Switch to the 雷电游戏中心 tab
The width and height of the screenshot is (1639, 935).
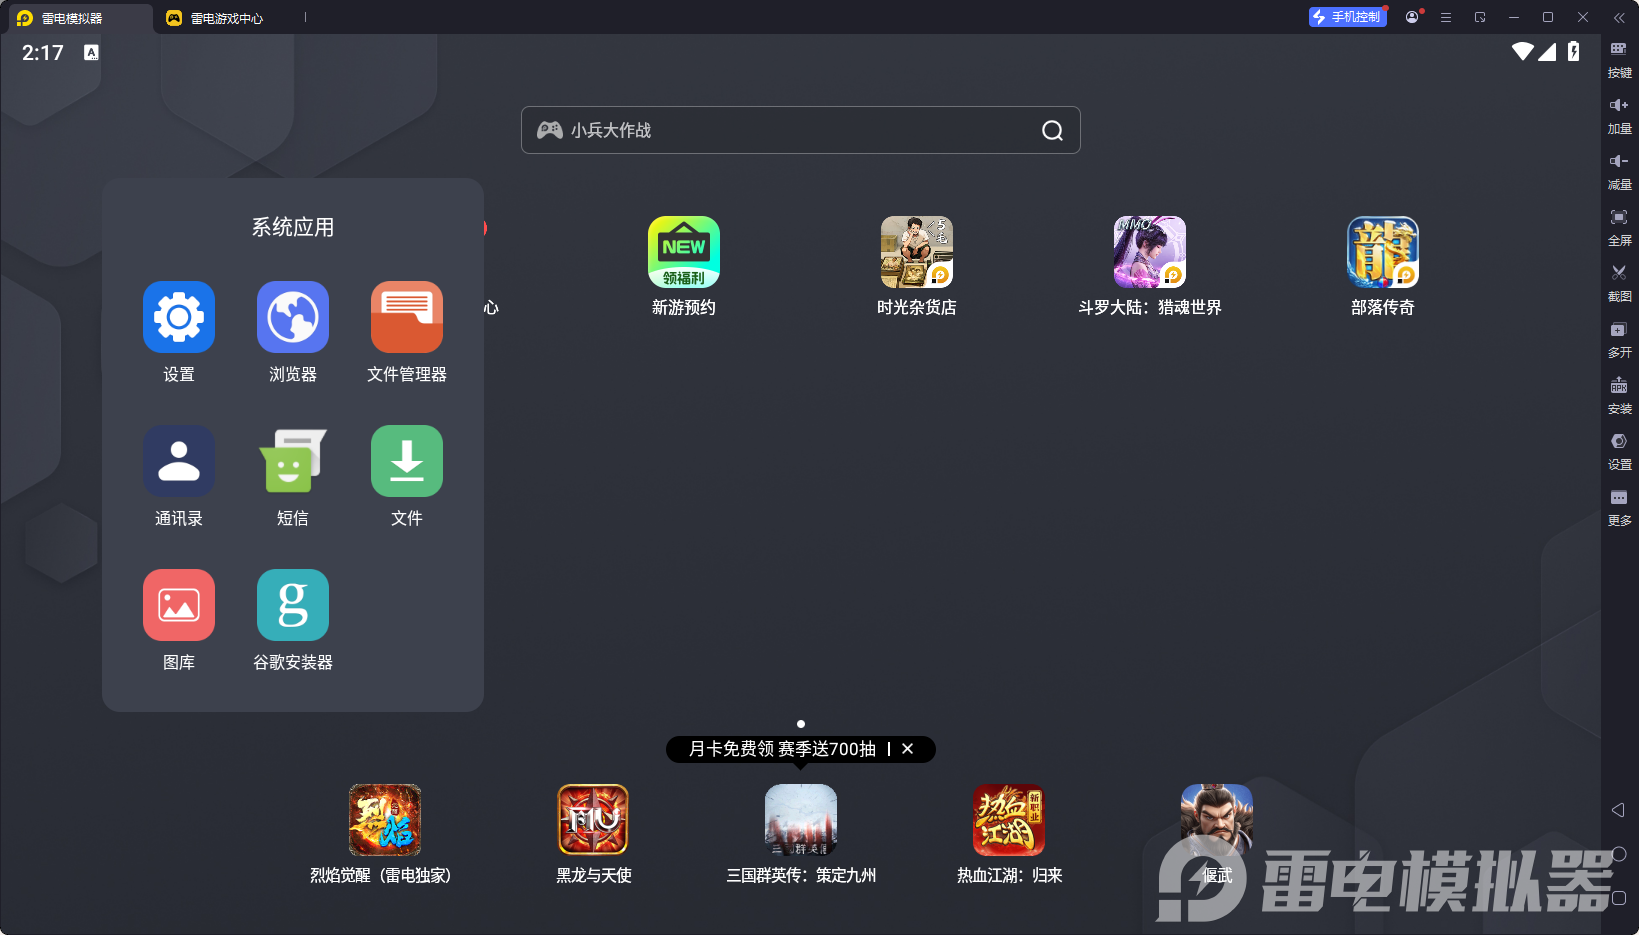click(215, 18)
